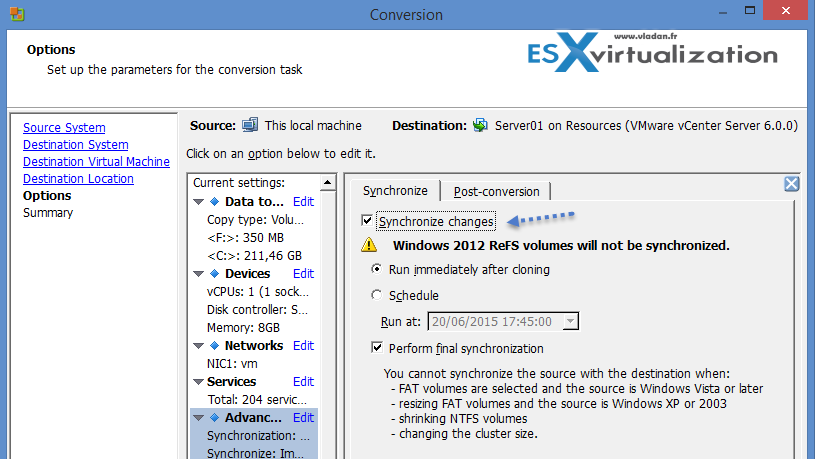
Task: Click the blue diamond beside Advanced options
Action: click(214, 417)
